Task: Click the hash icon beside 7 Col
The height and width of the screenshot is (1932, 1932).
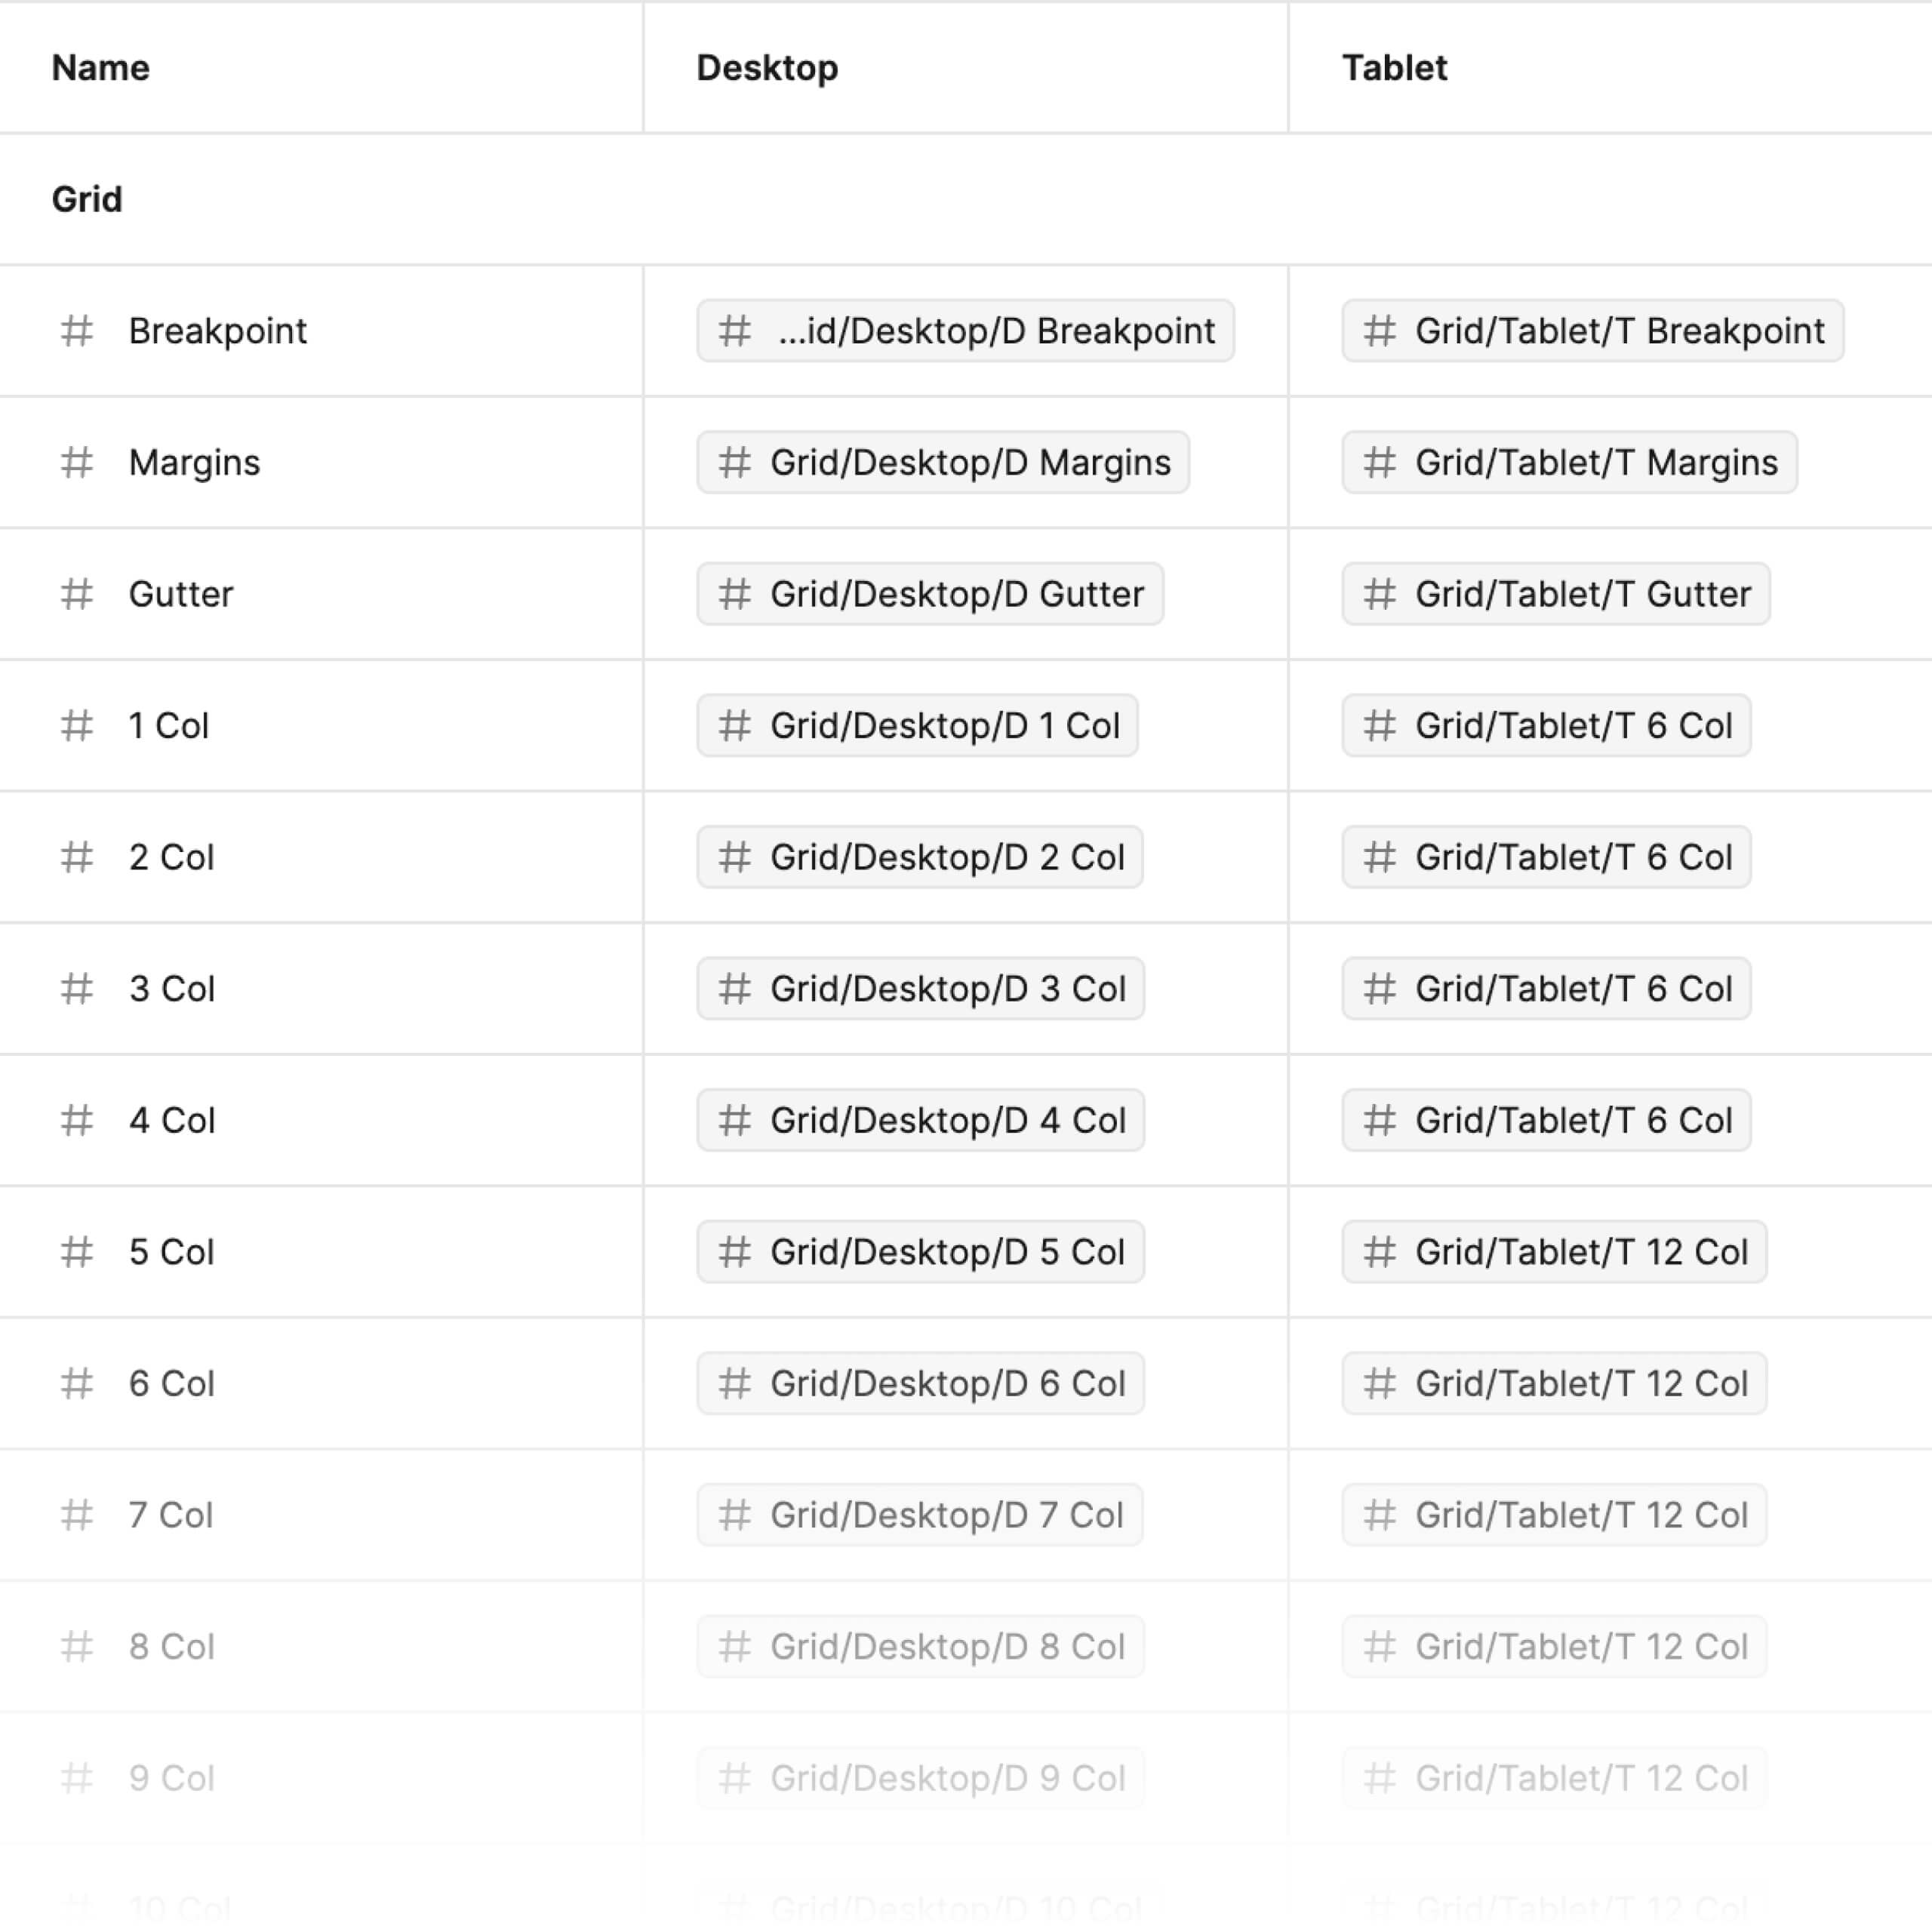Action: point(77,1515)
